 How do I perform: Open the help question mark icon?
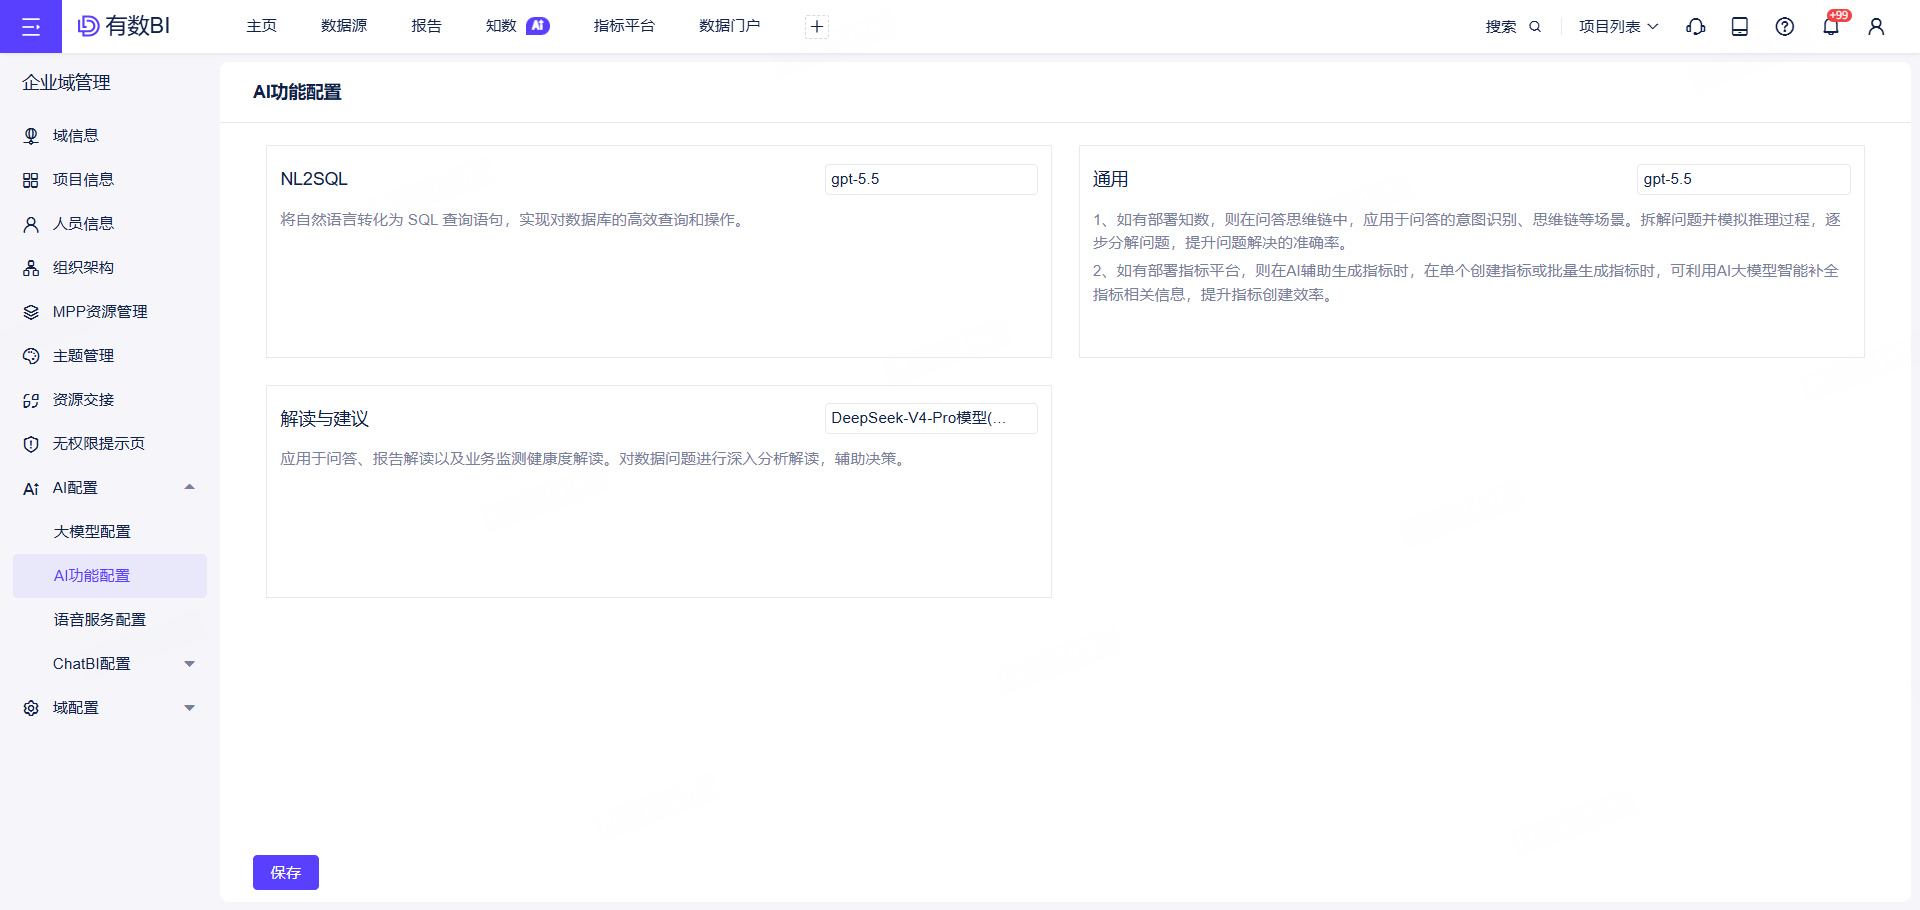(x=1785, y=27)
